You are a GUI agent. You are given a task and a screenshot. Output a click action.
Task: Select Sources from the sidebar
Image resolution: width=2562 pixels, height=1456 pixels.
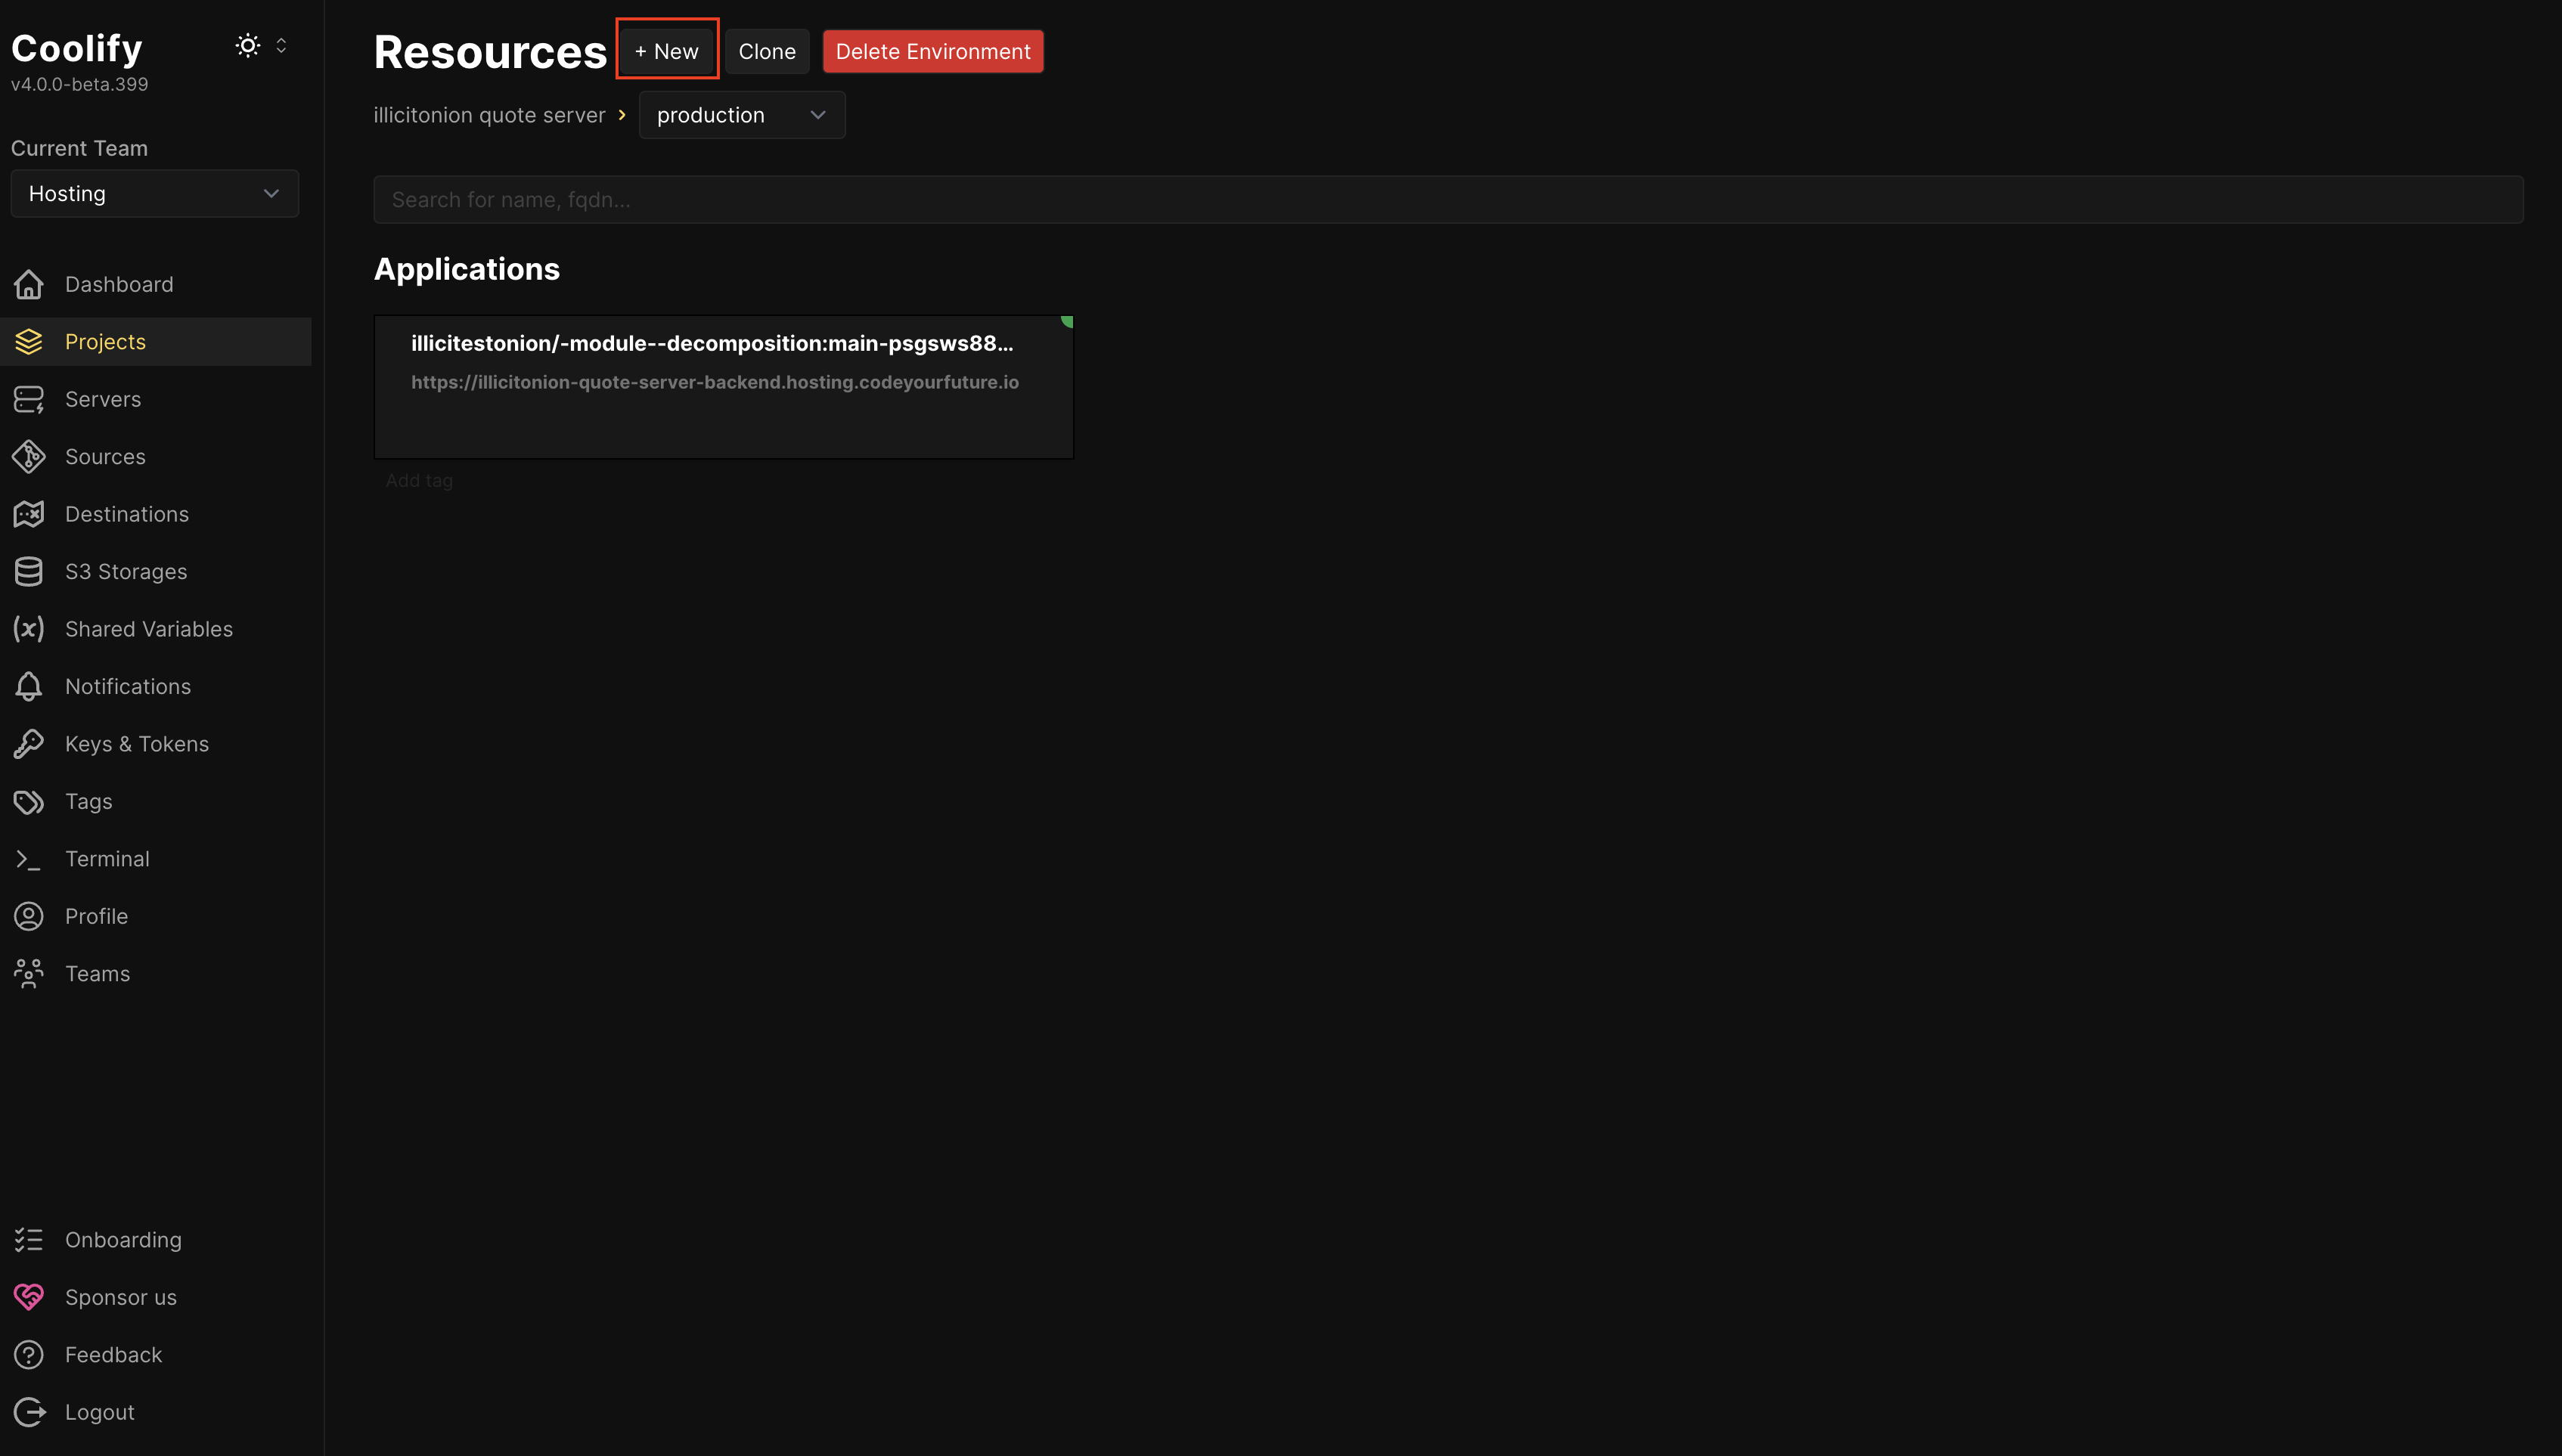click(106, 456)
